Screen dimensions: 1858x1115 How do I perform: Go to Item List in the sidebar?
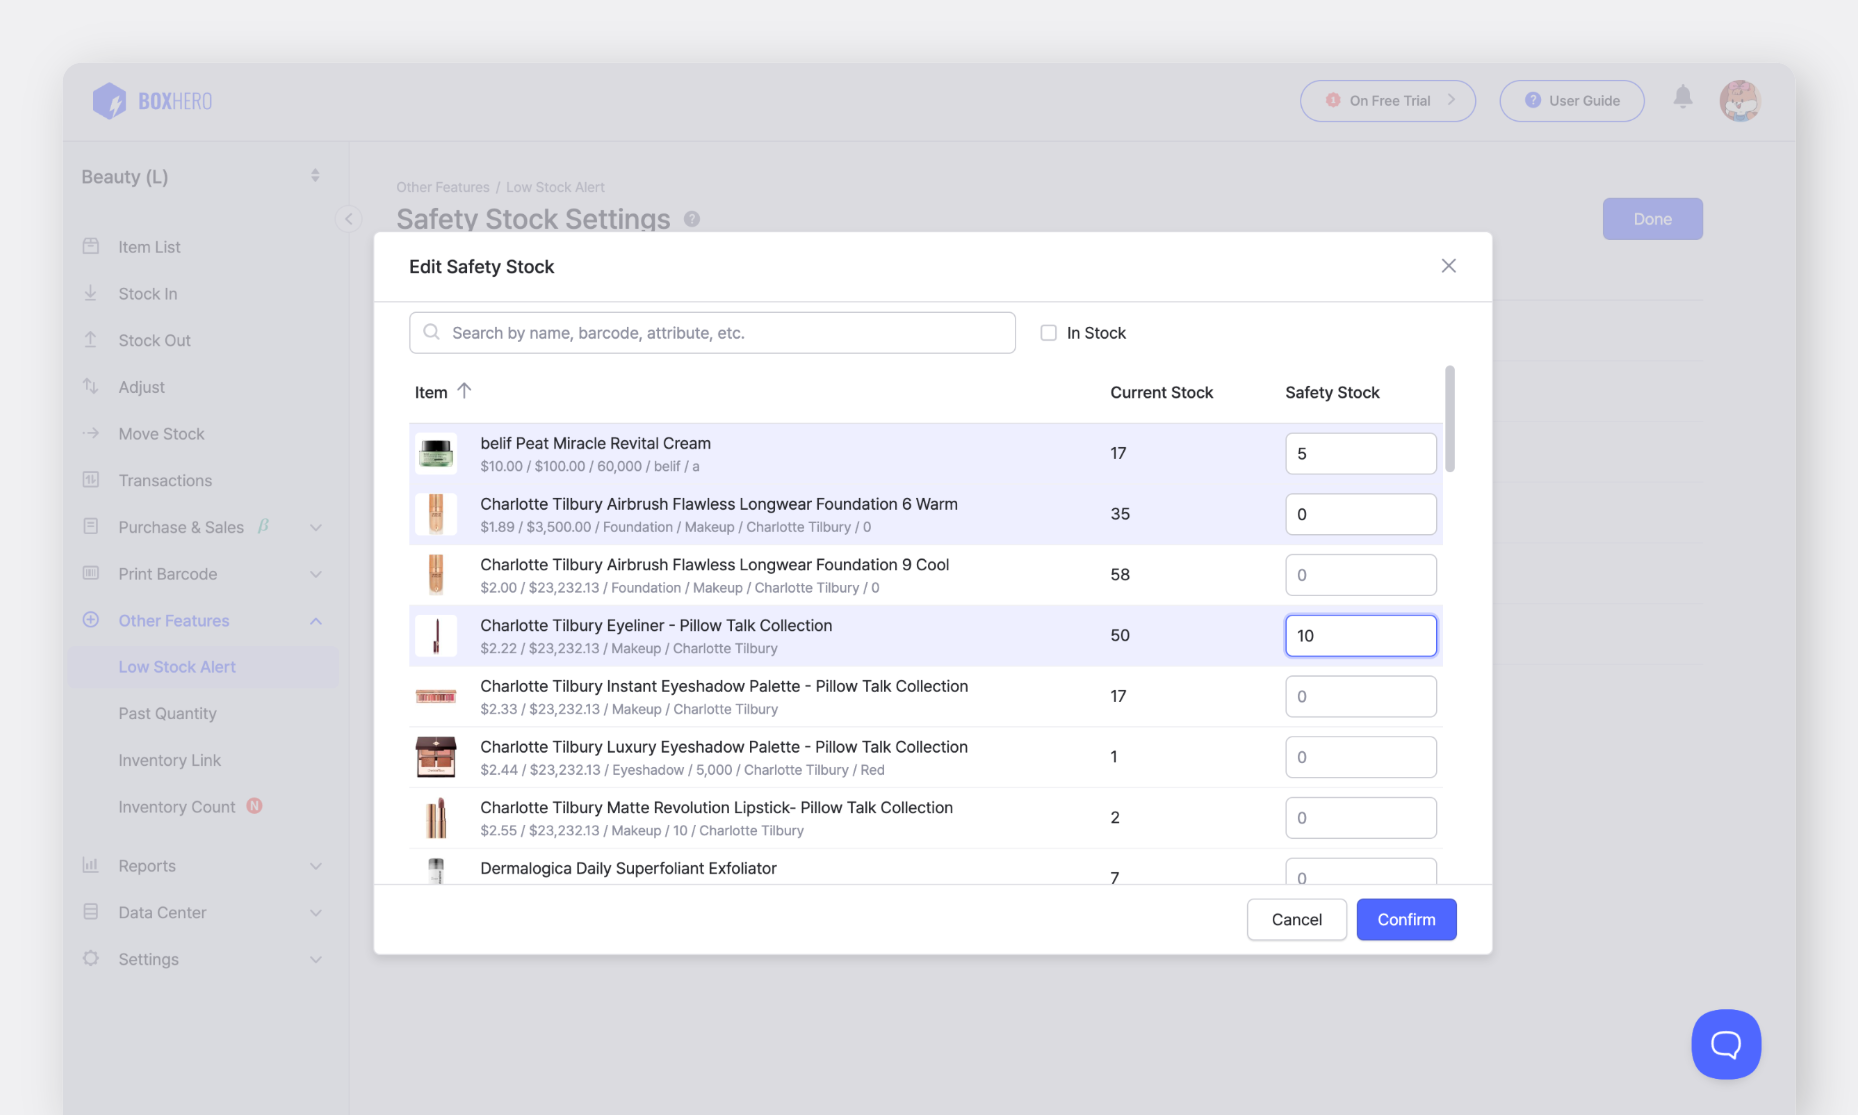(x=149, y=247)
